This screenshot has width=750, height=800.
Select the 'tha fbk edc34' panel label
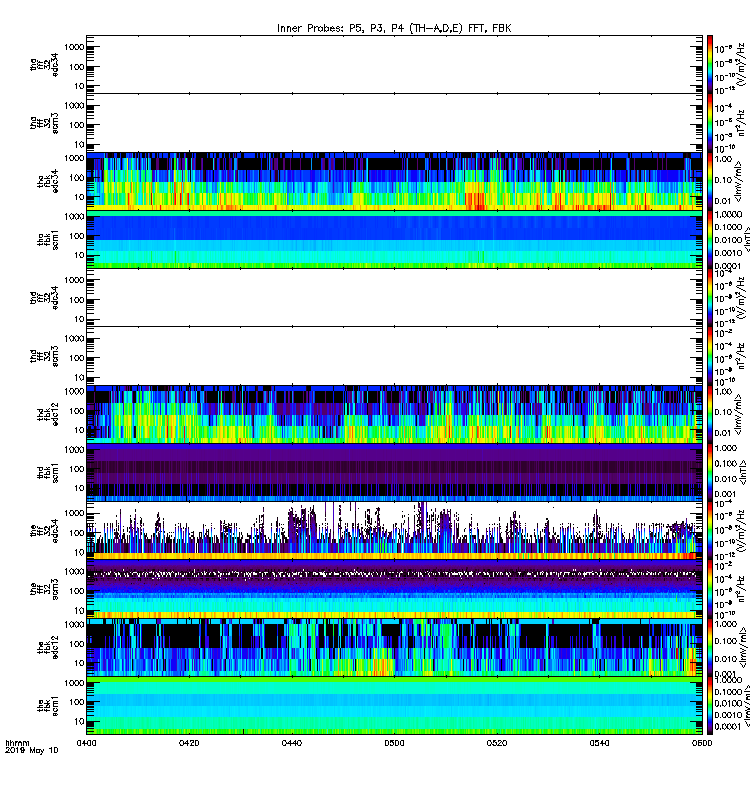tap(47, 181)
